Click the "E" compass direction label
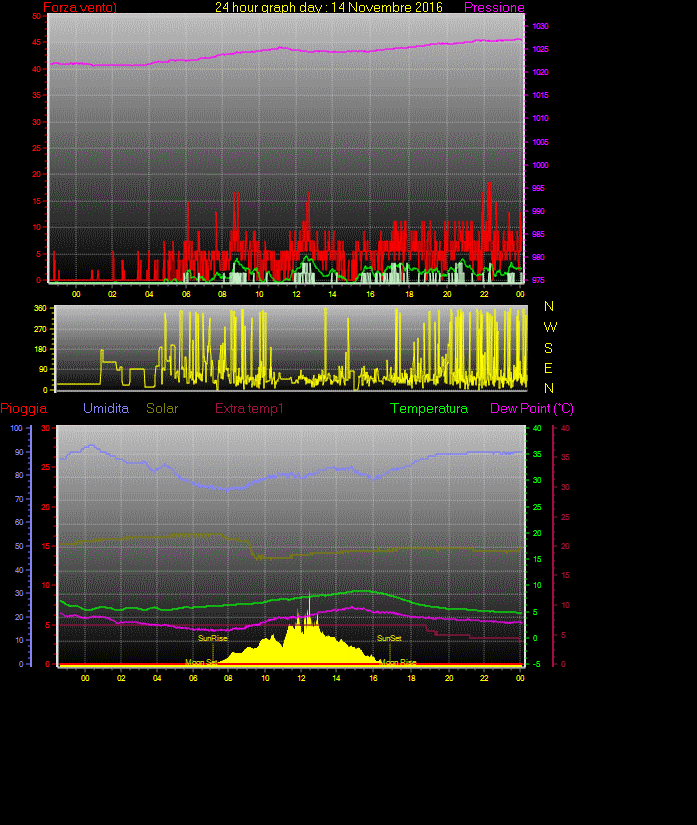The height and width of the screenshot is (825, 697). point(548,368)
